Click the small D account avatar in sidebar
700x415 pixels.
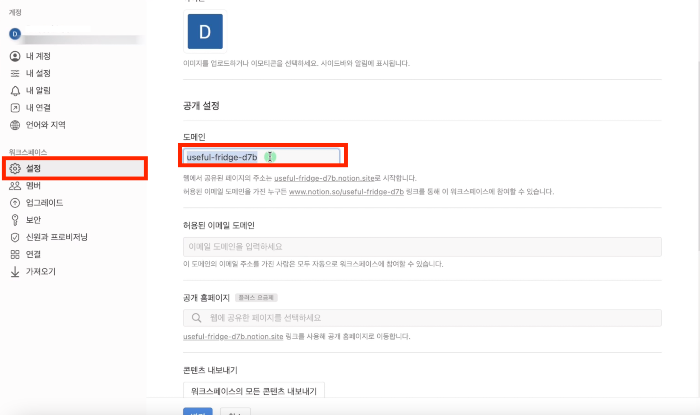pos(15,34)
